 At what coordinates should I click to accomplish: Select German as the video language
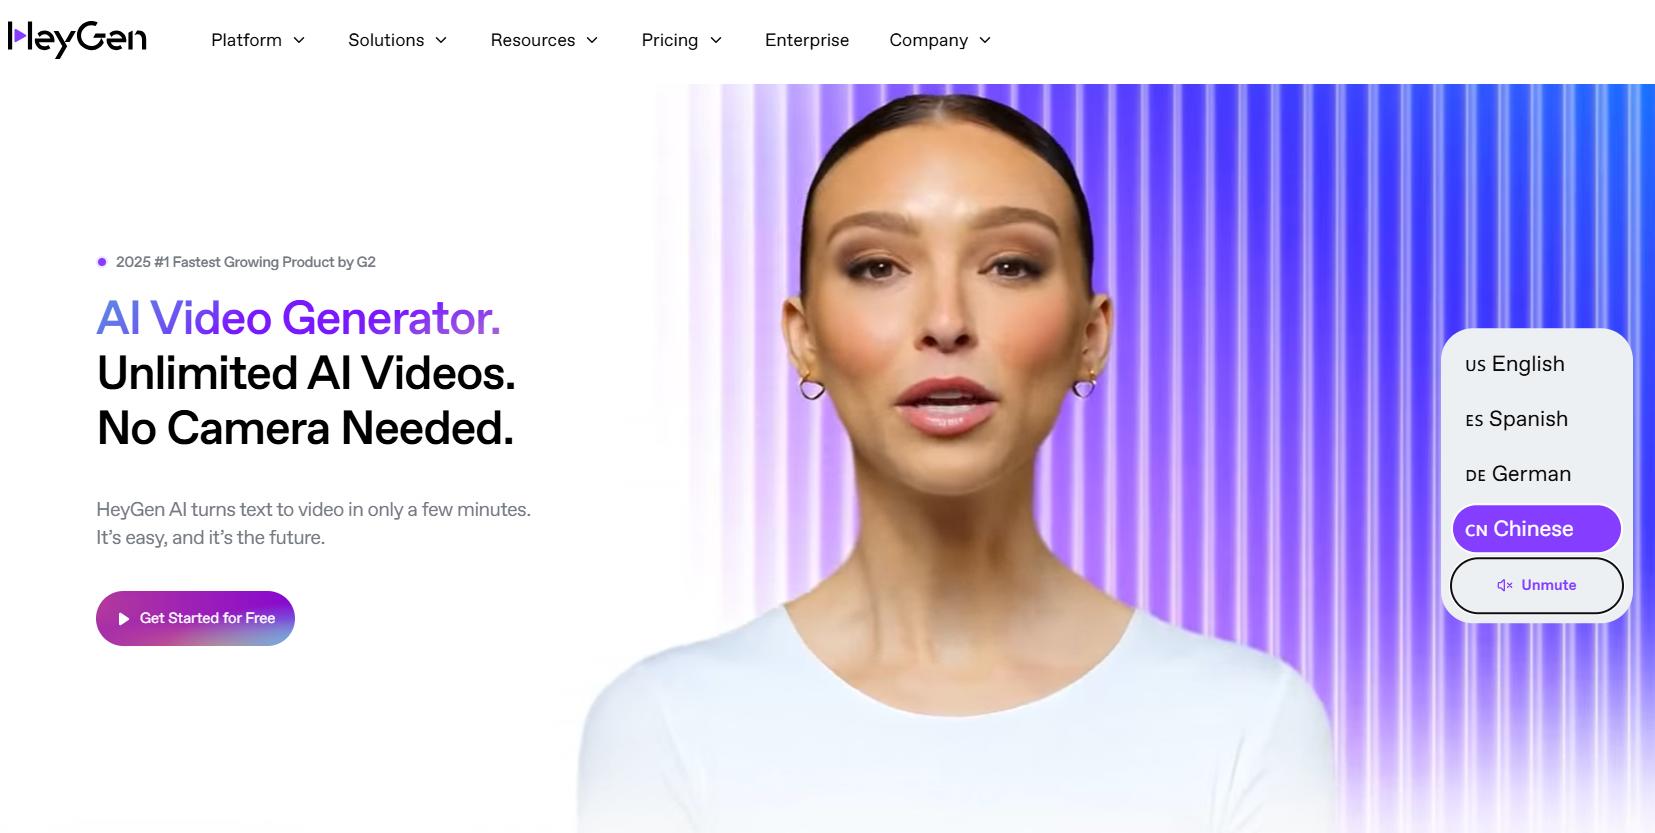[x=1536, y=474]
